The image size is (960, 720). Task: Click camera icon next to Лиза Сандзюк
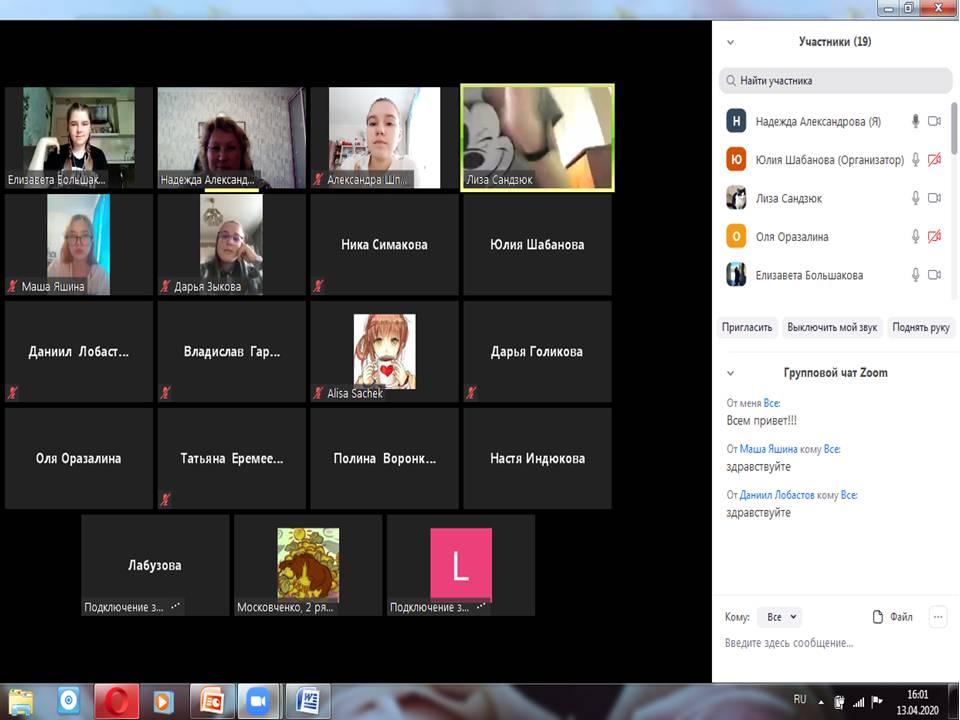[x=934, y=198]
